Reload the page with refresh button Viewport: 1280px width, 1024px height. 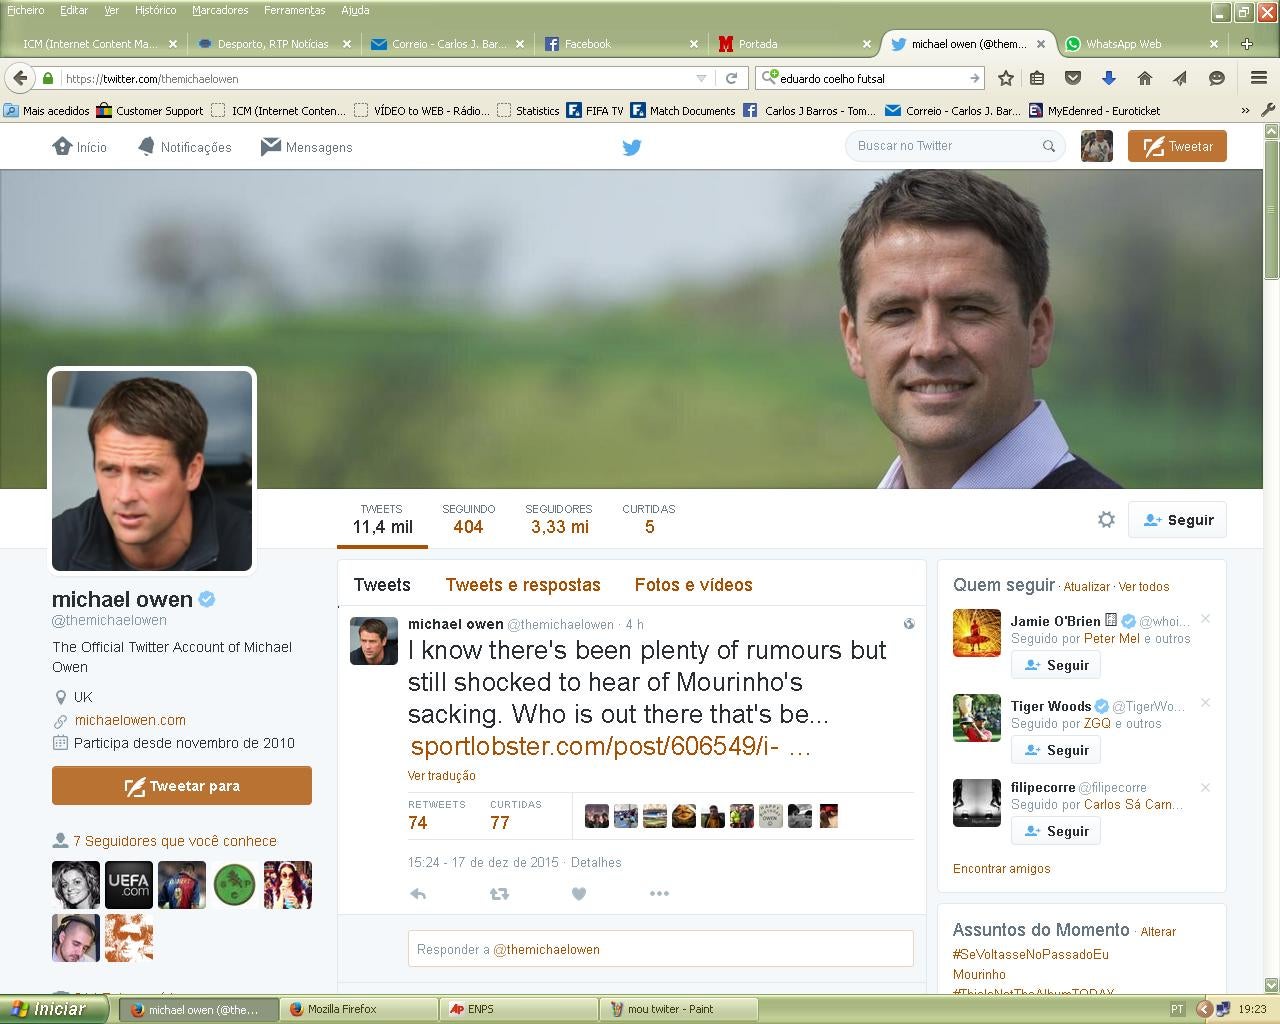click(x=731, y=78)
